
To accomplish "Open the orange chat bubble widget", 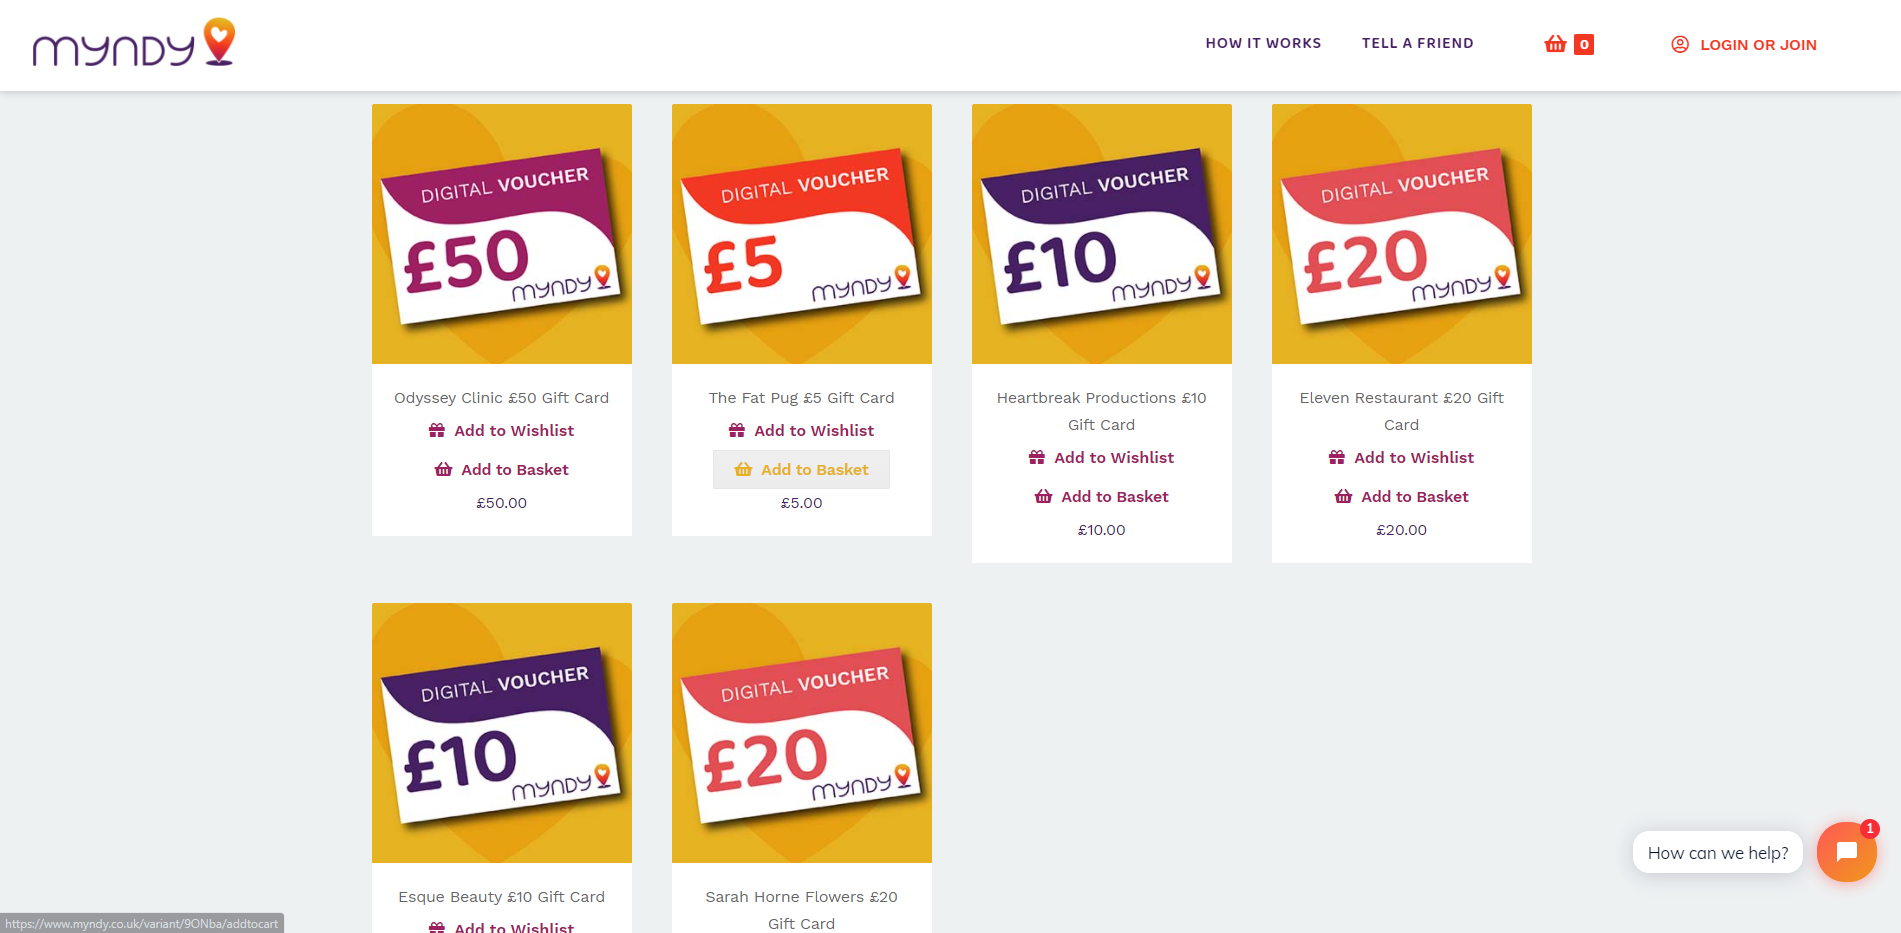I will (1846, 852).
